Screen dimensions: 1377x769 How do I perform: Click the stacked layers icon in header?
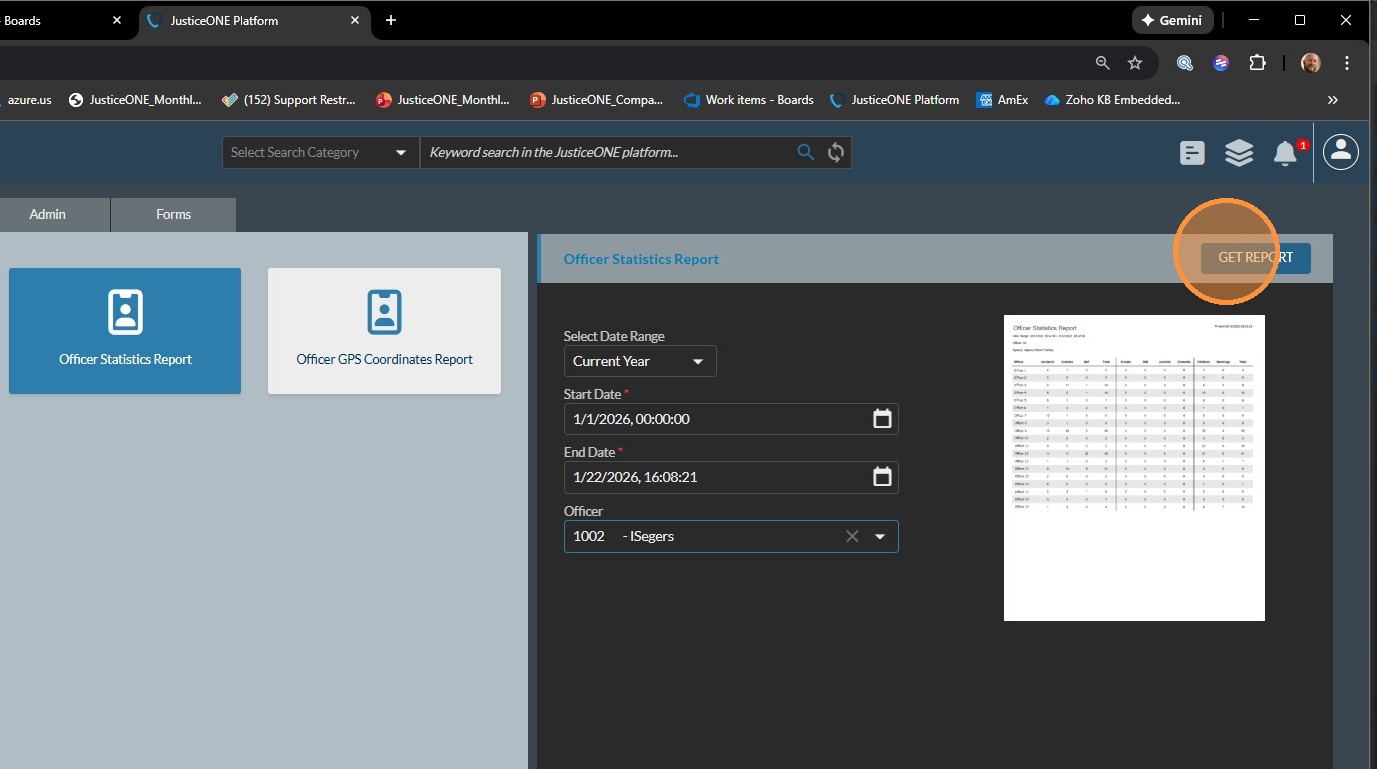(x=1239, y=153)
